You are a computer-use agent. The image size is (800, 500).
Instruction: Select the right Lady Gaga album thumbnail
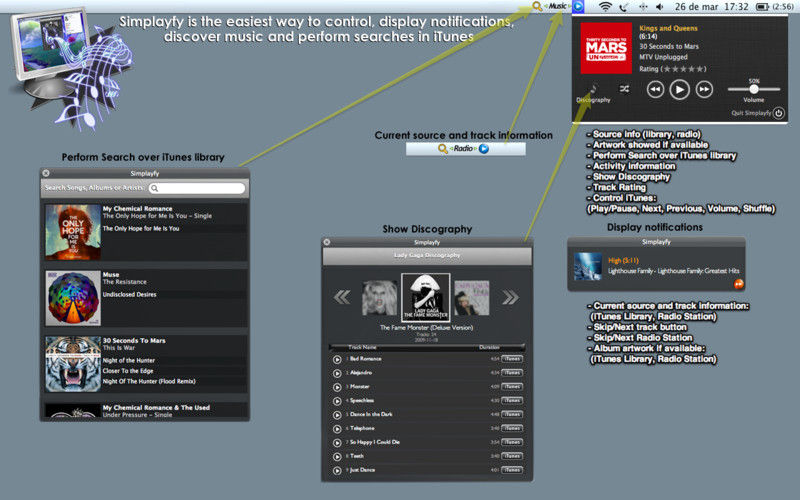tap(472, 298)
